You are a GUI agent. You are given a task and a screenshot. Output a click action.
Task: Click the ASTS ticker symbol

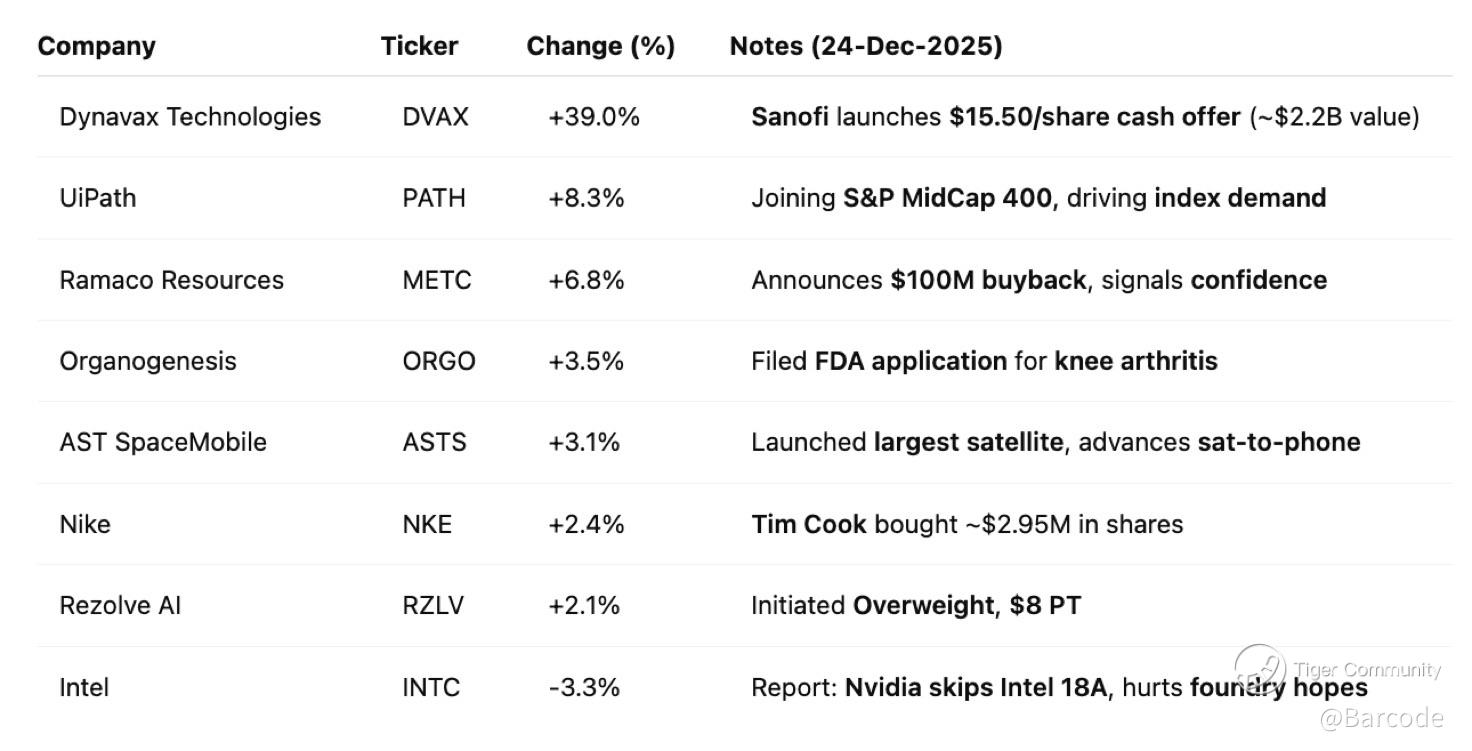(x=434, y=442)
